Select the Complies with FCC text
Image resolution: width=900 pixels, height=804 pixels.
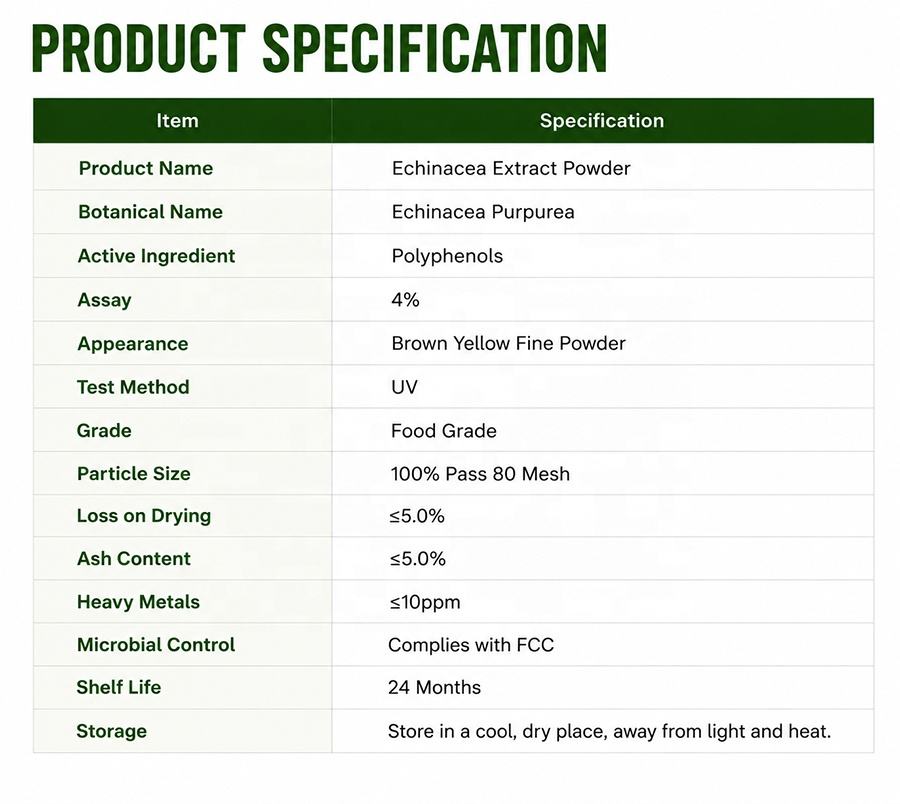coord(471,645)
